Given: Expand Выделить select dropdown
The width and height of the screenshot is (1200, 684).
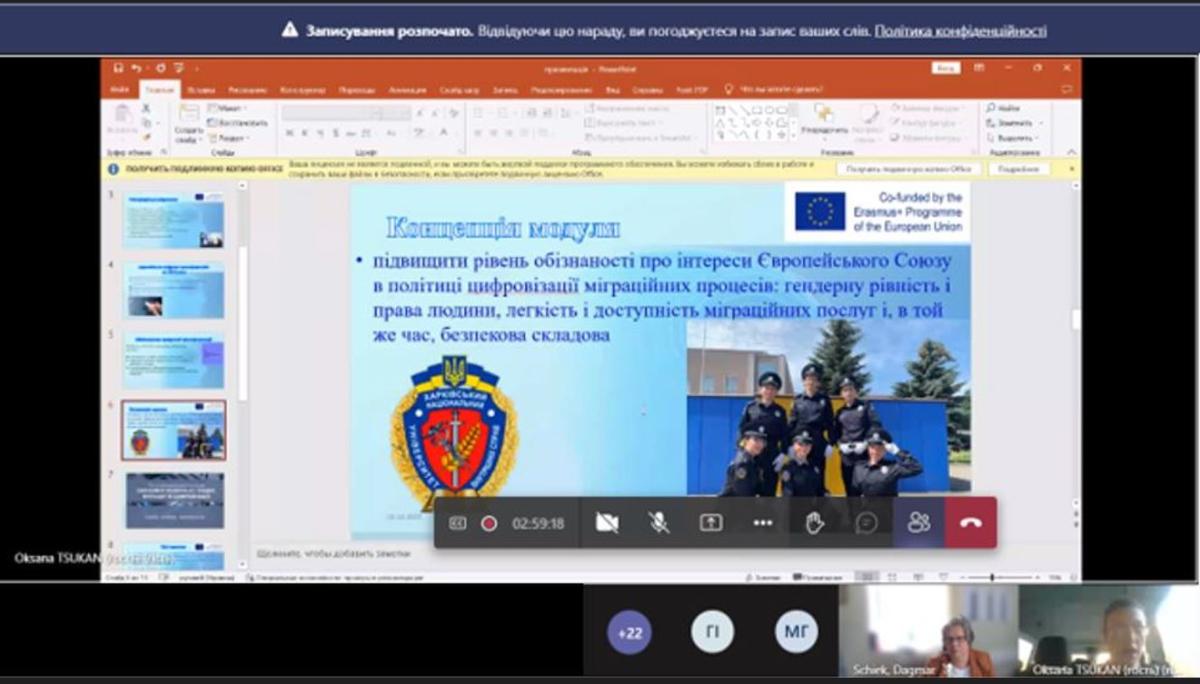Looking at the screenshot, I should click(x=1012, y=138).
